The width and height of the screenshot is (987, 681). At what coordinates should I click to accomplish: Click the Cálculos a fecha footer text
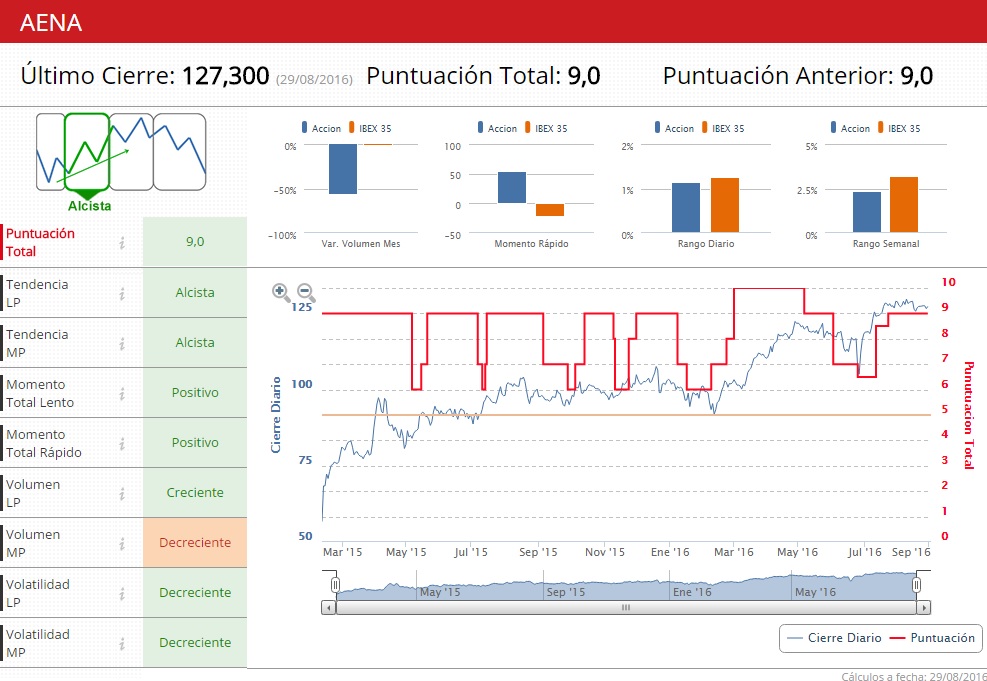pyautogui.click(x=914, y=676)
